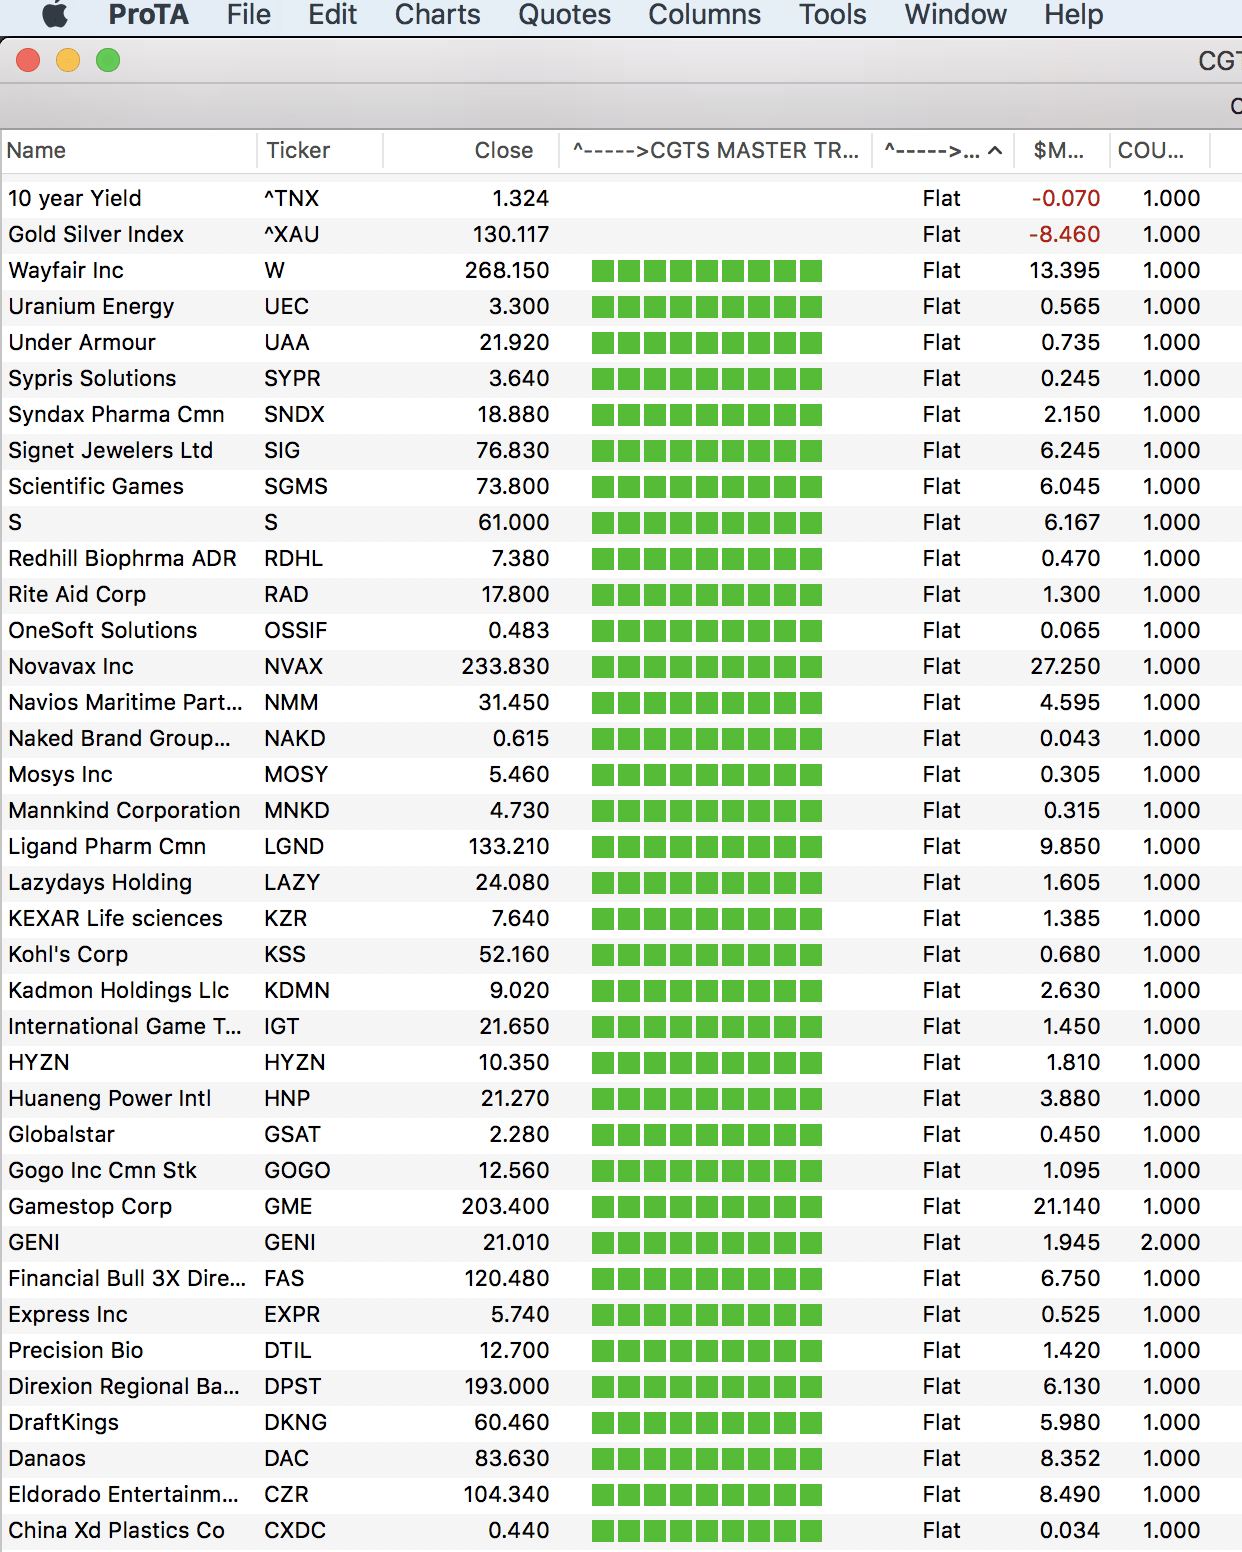Sort by the Close column header
The image size is (1242, 1552).
[x=470, y=151]
